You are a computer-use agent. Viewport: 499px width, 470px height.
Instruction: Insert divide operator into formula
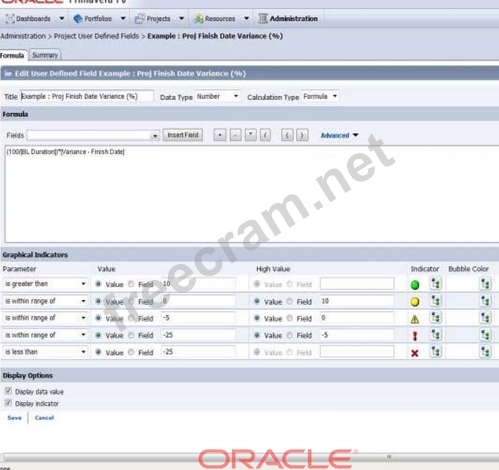coord(265,135)
